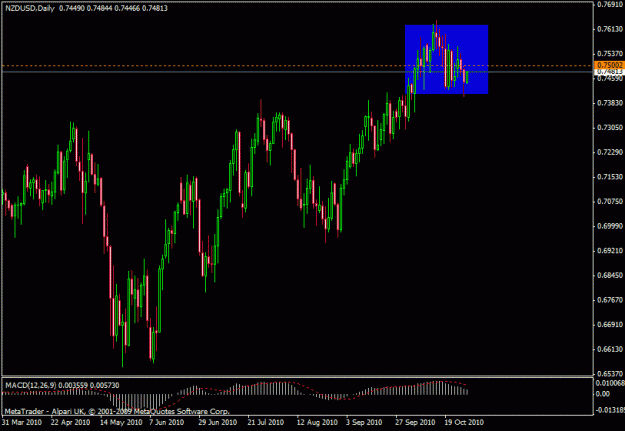Click the 0.73830 price axis label
The height and width of the screenshot is (431, 625).
[610, 103]
